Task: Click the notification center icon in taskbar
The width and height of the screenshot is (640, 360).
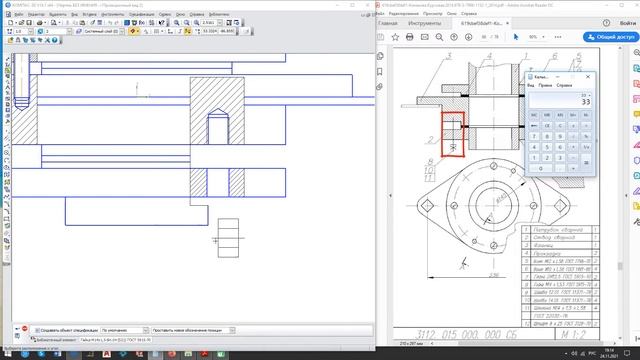Action: (x=627, y=353)
